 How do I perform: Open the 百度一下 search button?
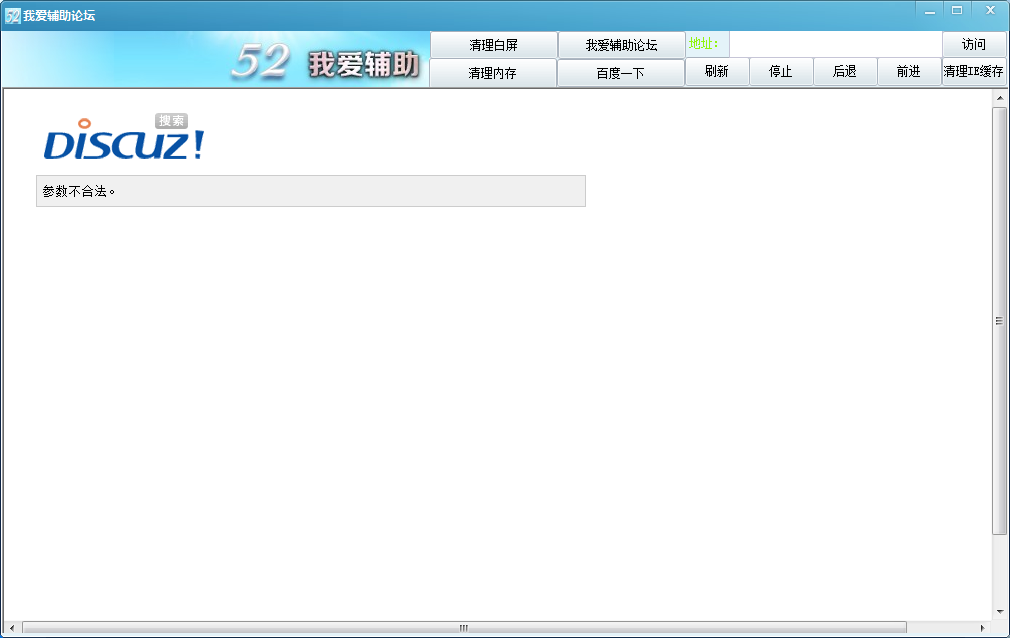620,73
